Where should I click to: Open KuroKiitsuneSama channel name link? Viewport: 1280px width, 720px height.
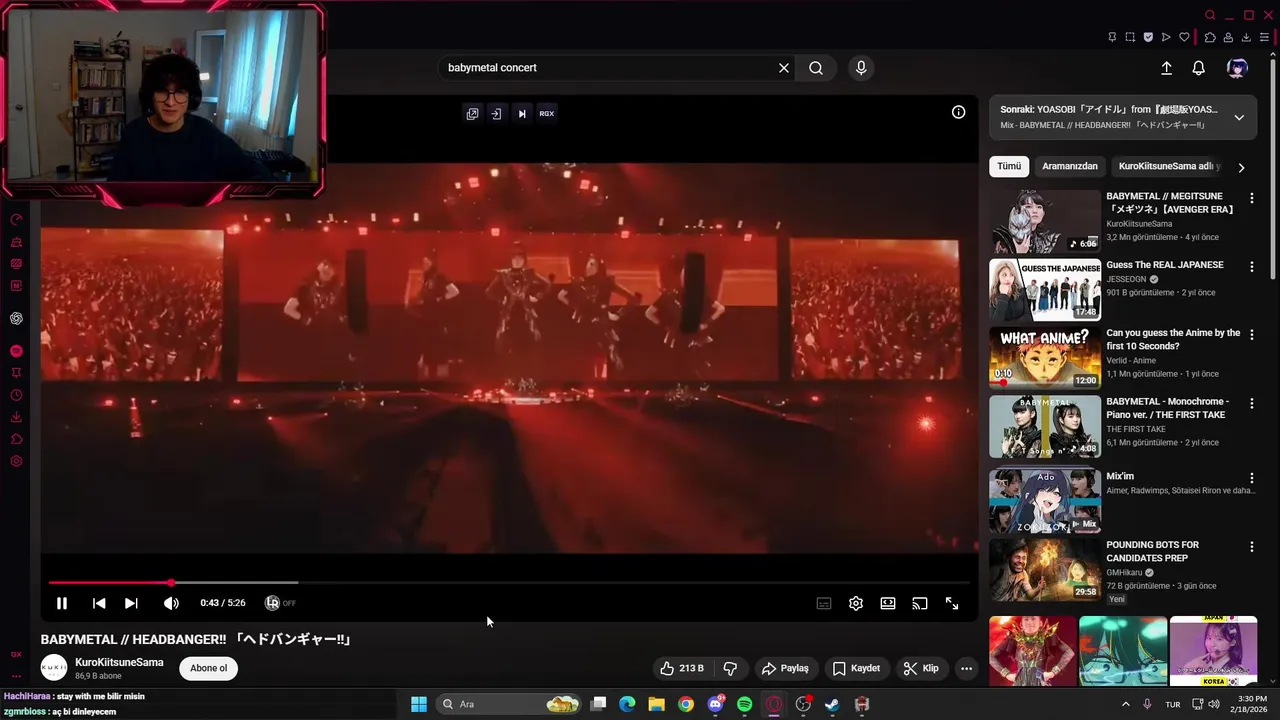119,662
